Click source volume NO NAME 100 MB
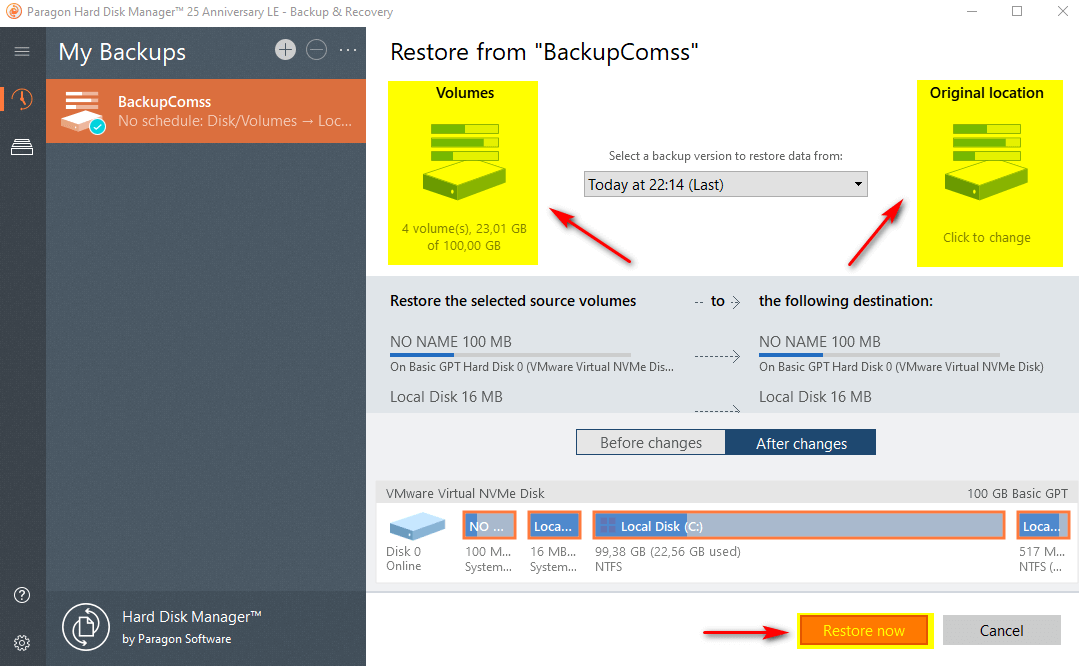Viewport: 1079px width, 666px height. pyautogui.click(x=451, y=342)
